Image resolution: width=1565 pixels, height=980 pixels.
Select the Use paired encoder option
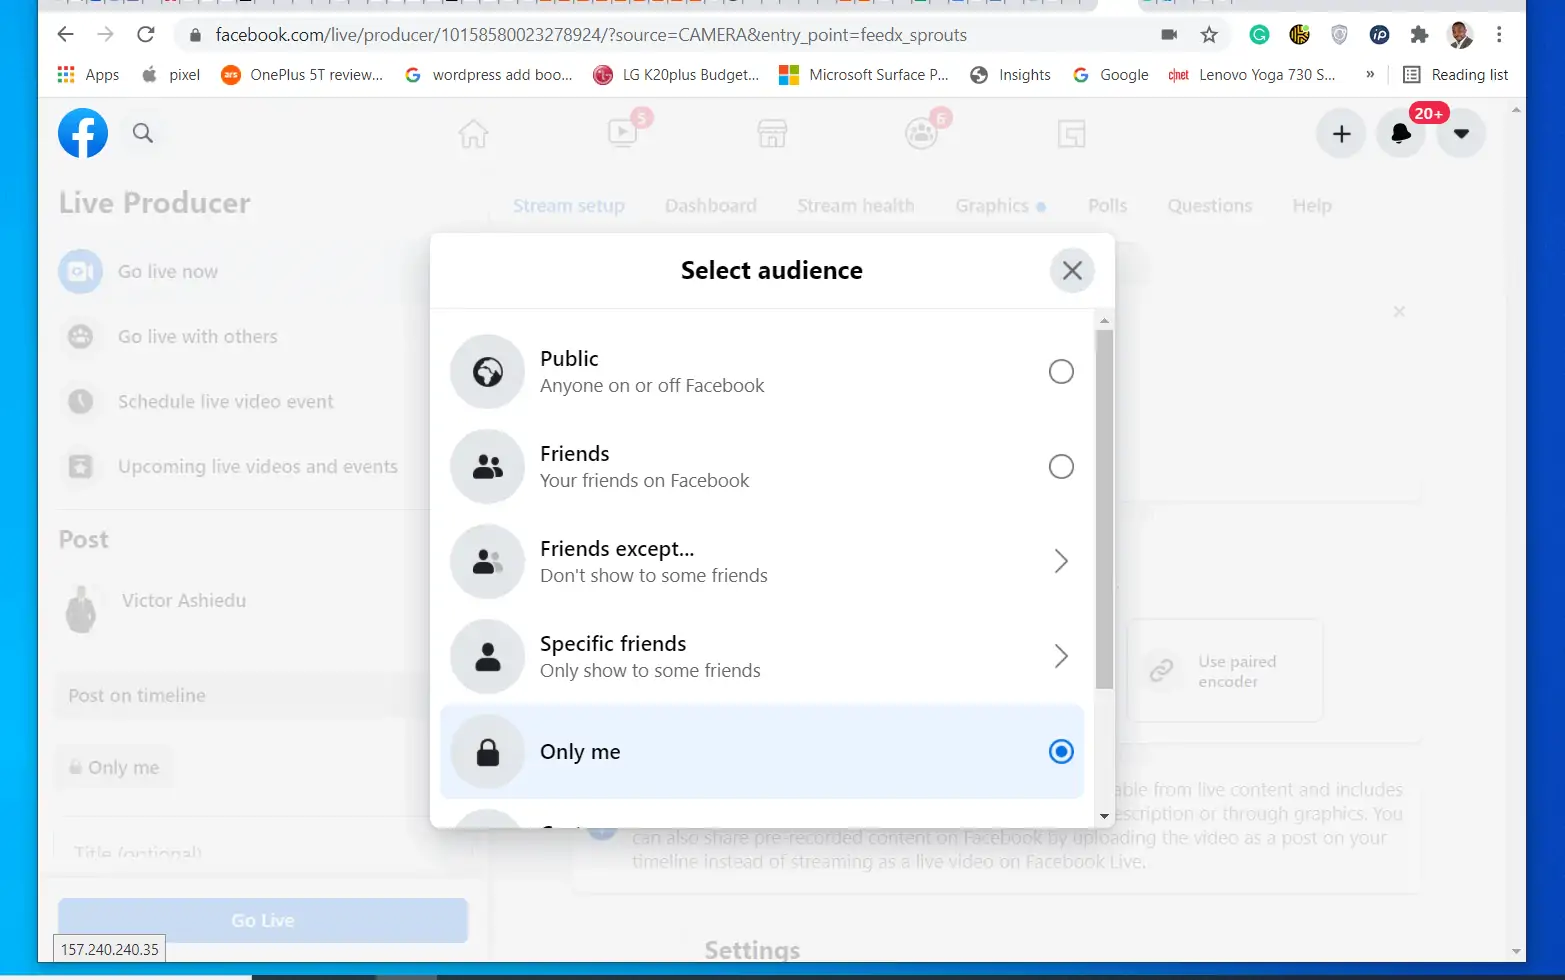1225,671
